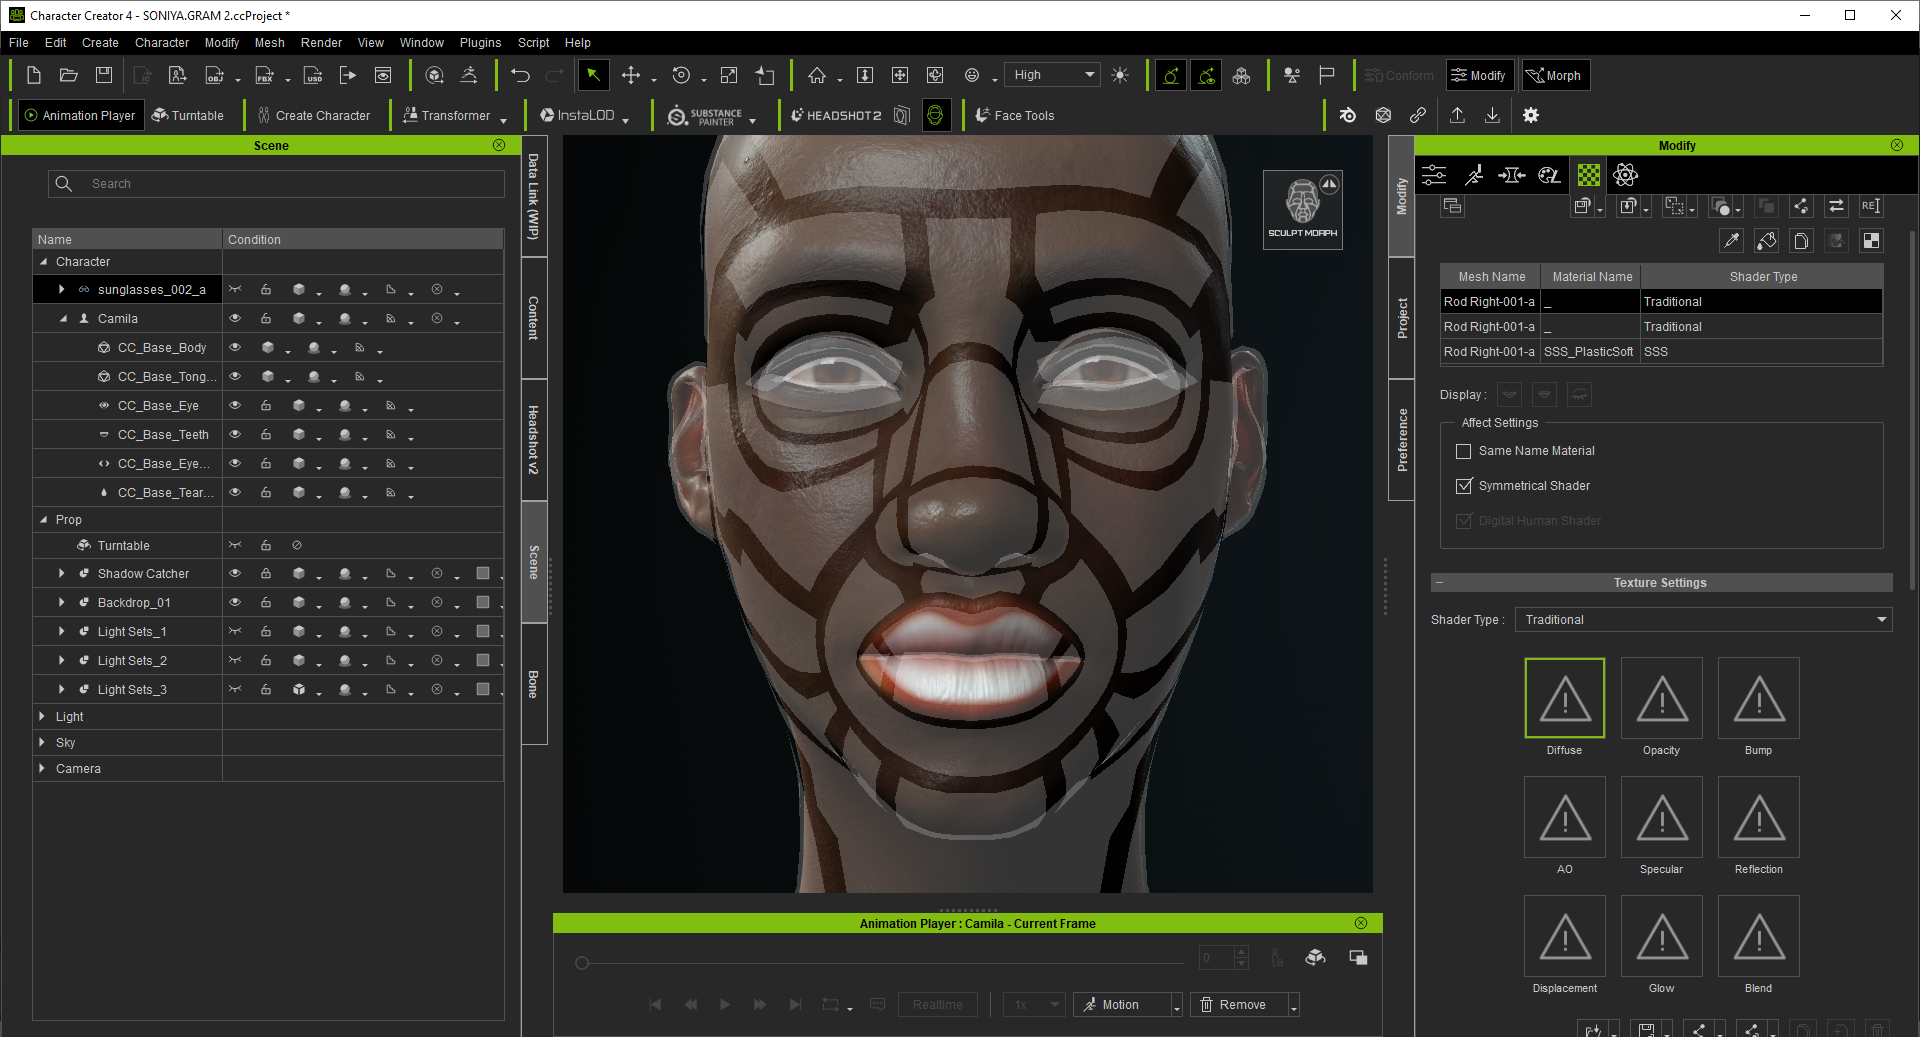Select the arrow Select tool
Screen dimensions: 1920x1037
tap(593, 75)
